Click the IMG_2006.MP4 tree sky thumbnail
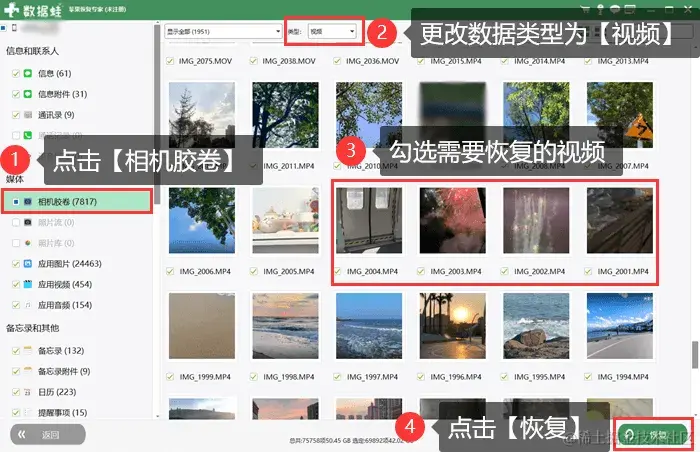The image size is (700, 452). pyautogui.click(x=202, y=220)
